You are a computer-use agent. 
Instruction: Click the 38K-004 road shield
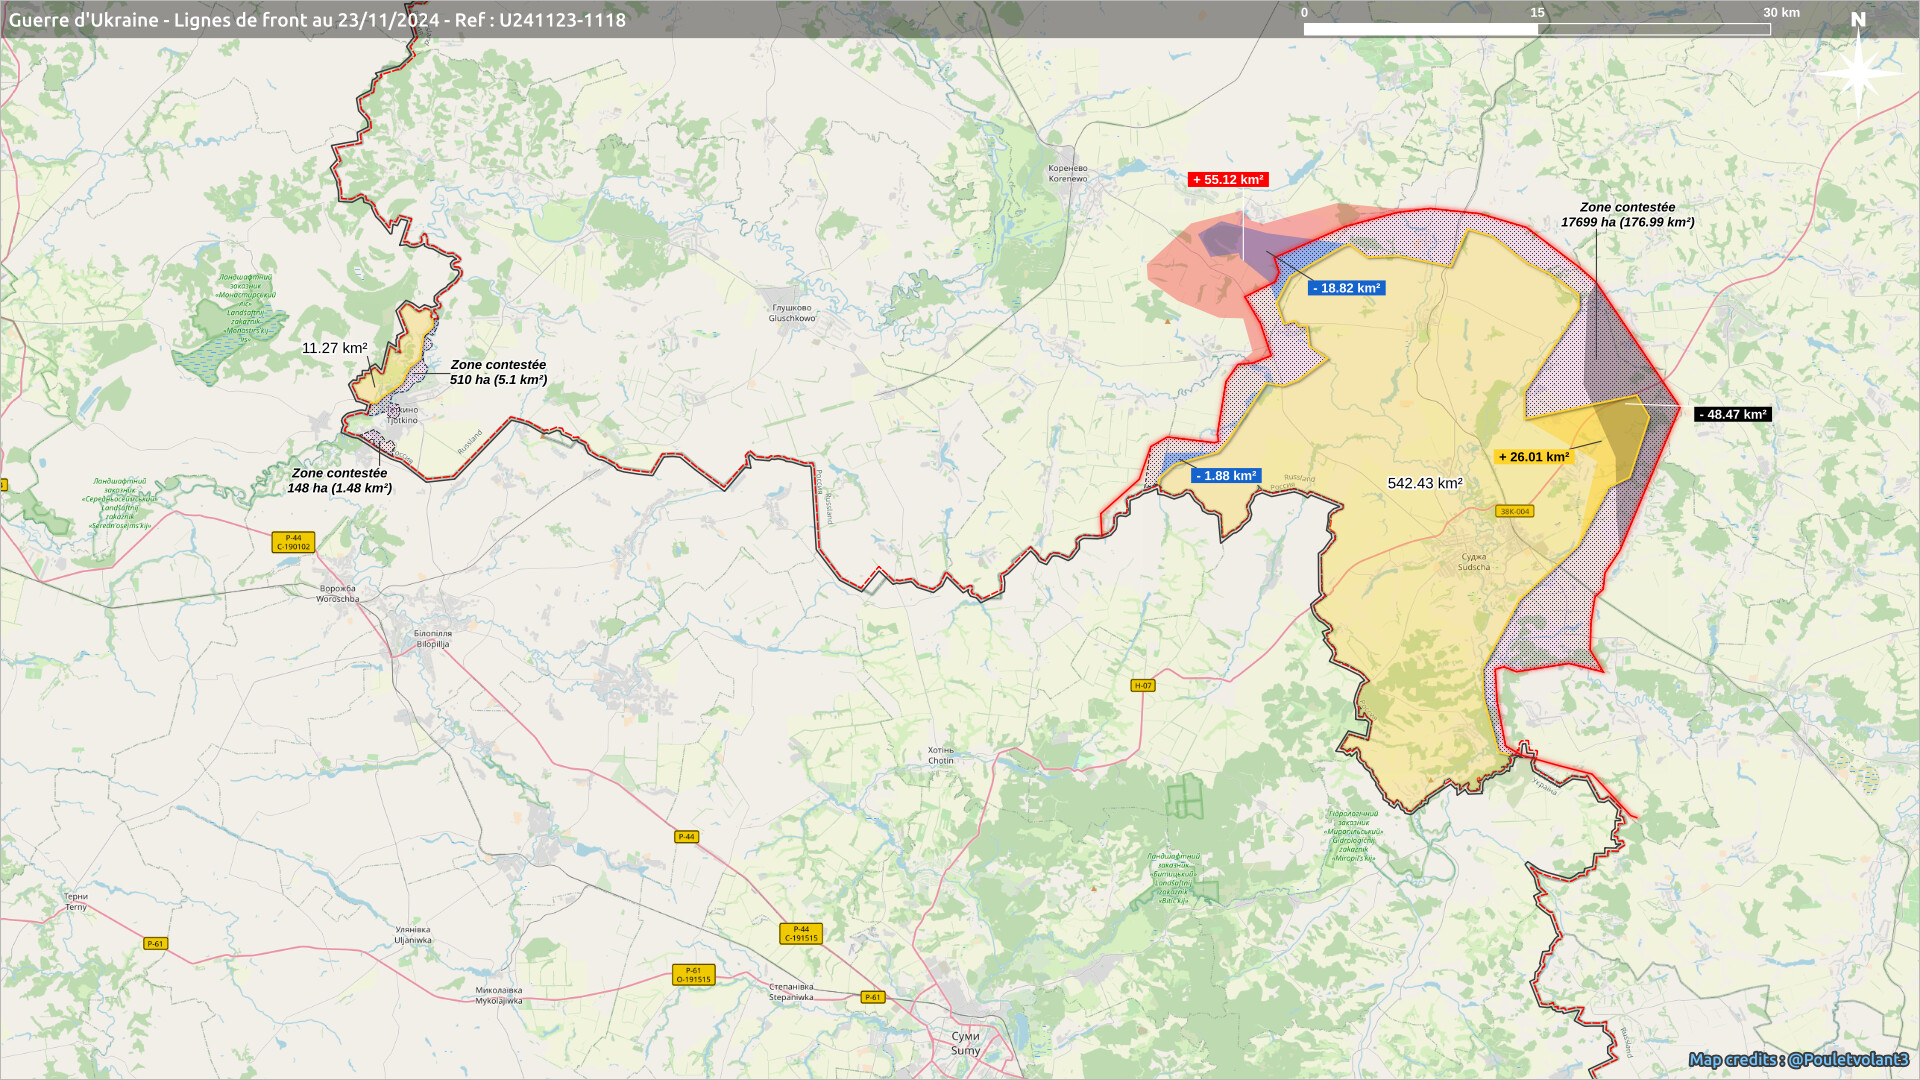click(x=1514, y=511)
